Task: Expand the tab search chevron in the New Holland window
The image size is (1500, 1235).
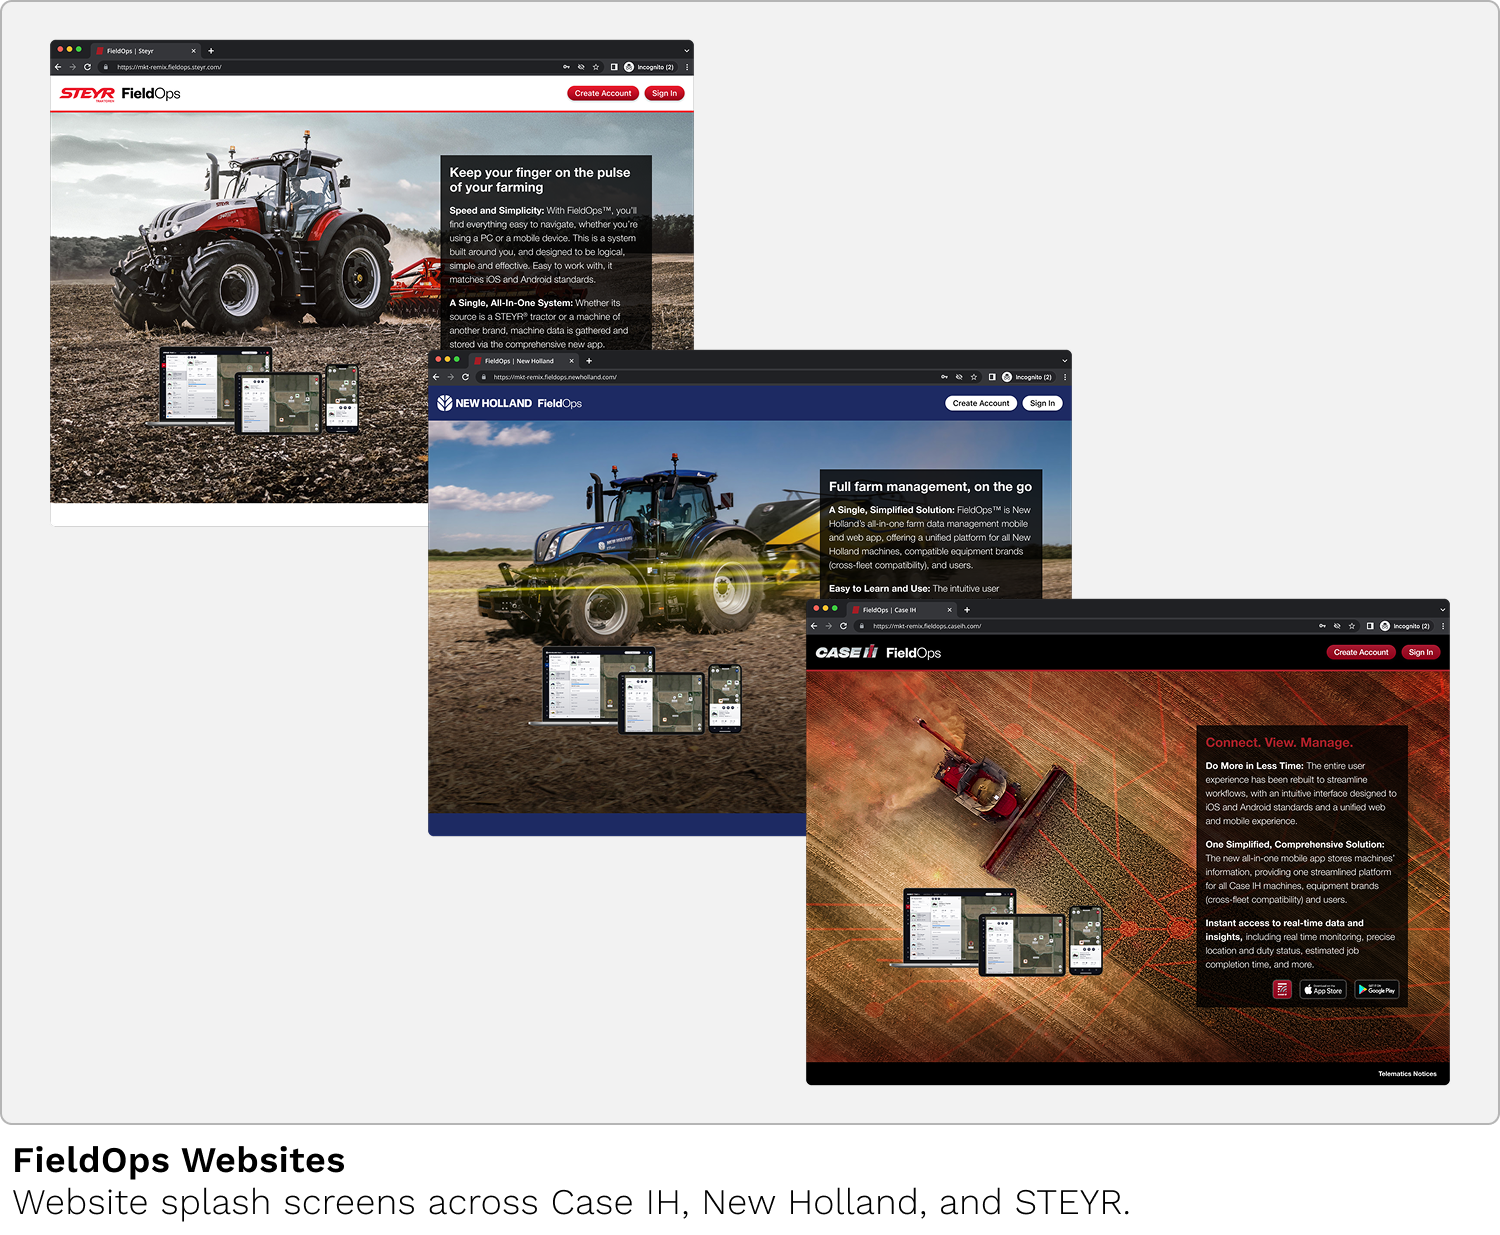Action: coord(1065,361)
